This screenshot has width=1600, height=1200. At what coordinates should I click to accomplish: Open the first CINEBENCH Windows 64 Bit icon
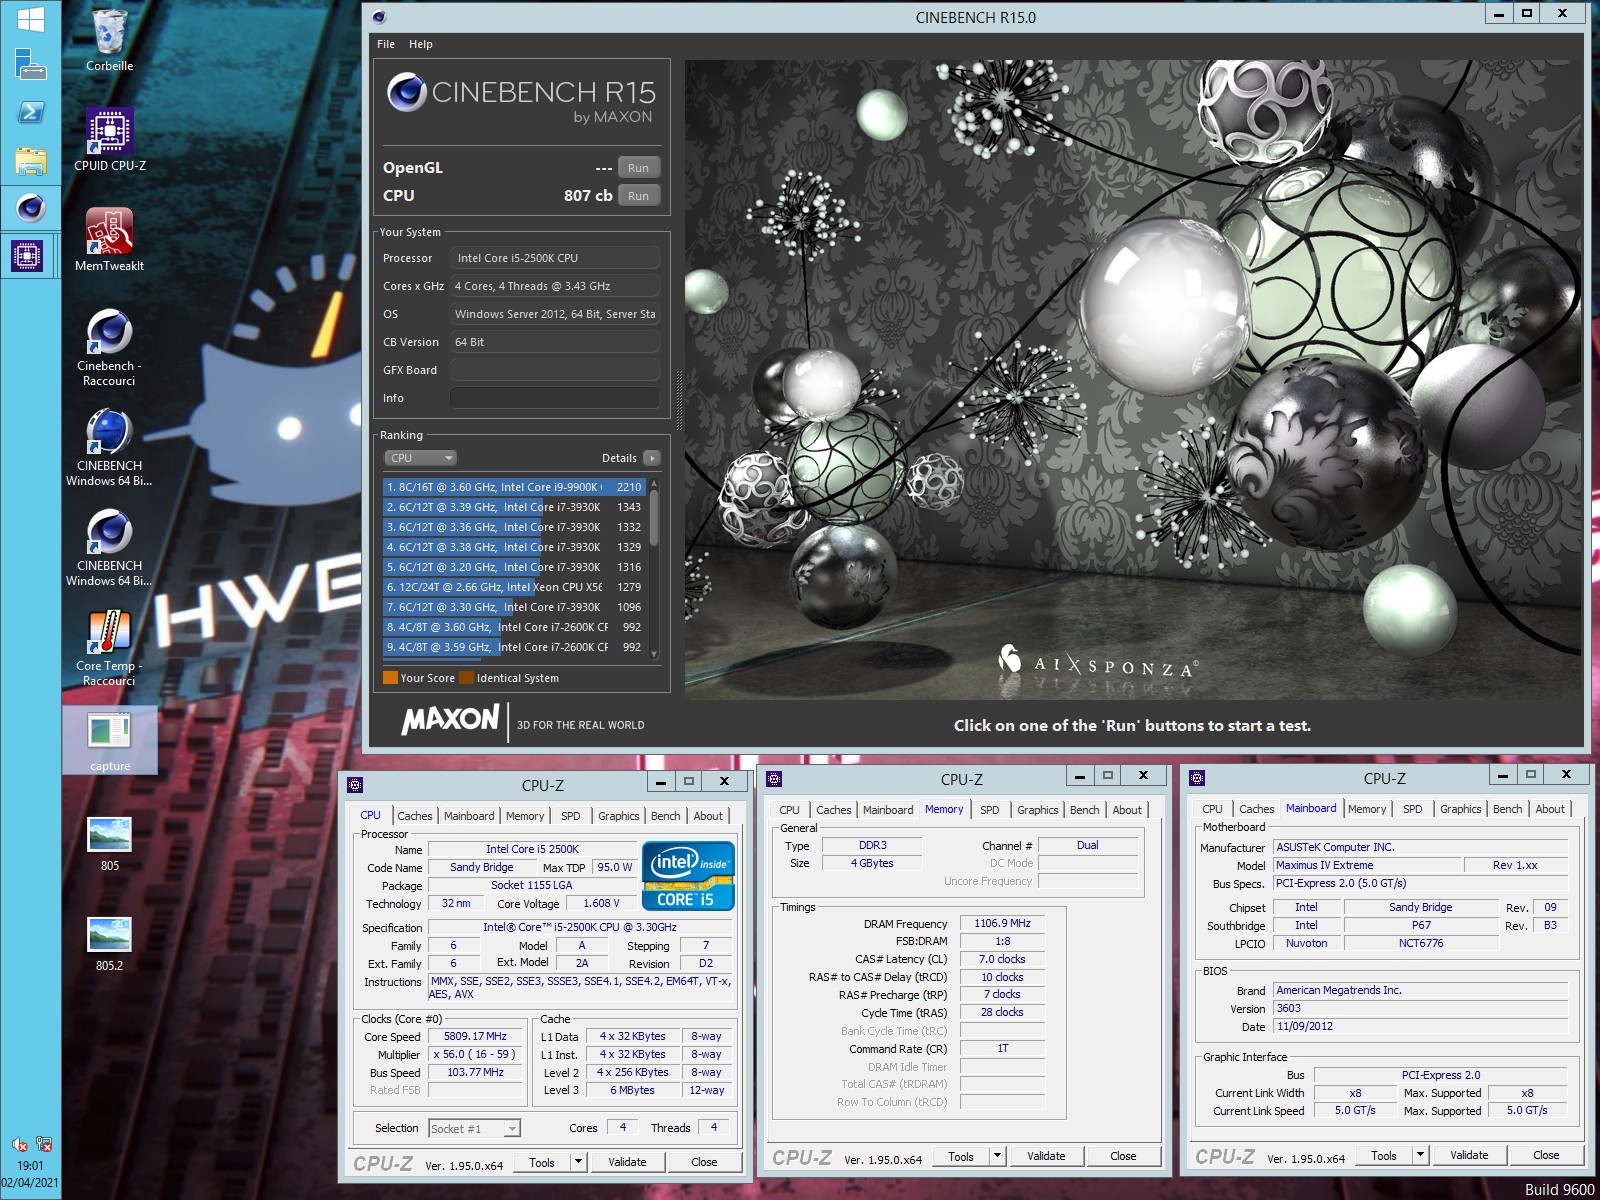coord(109,447)
